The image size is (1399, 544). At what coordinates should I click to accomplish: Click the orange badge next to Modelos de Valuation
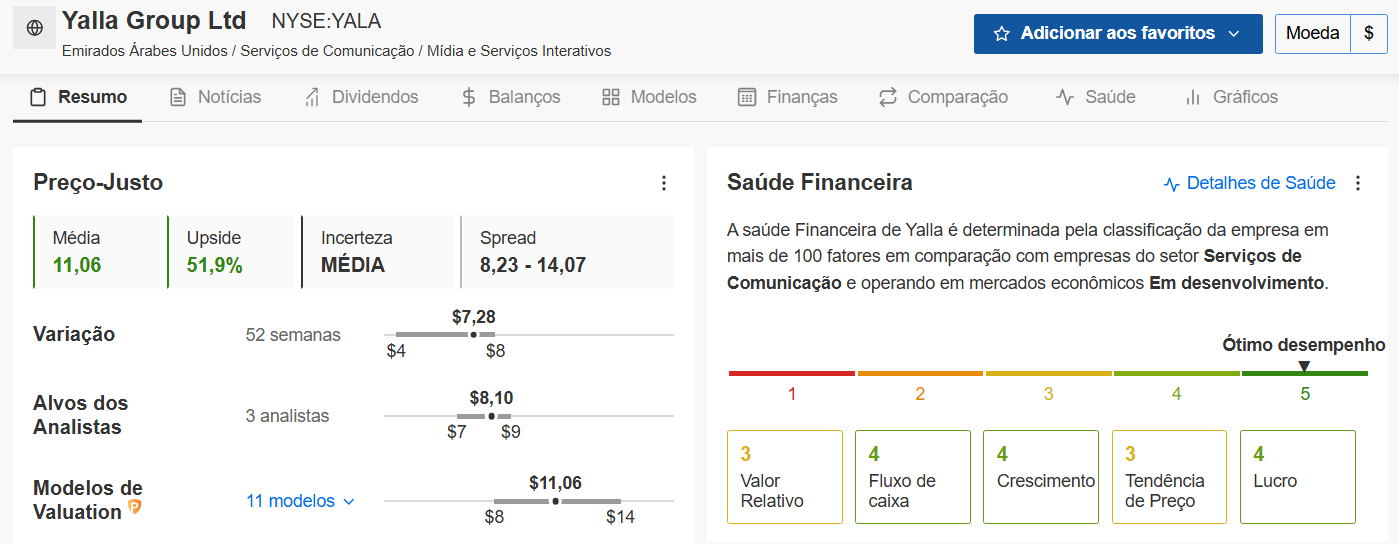pos(134,508)
